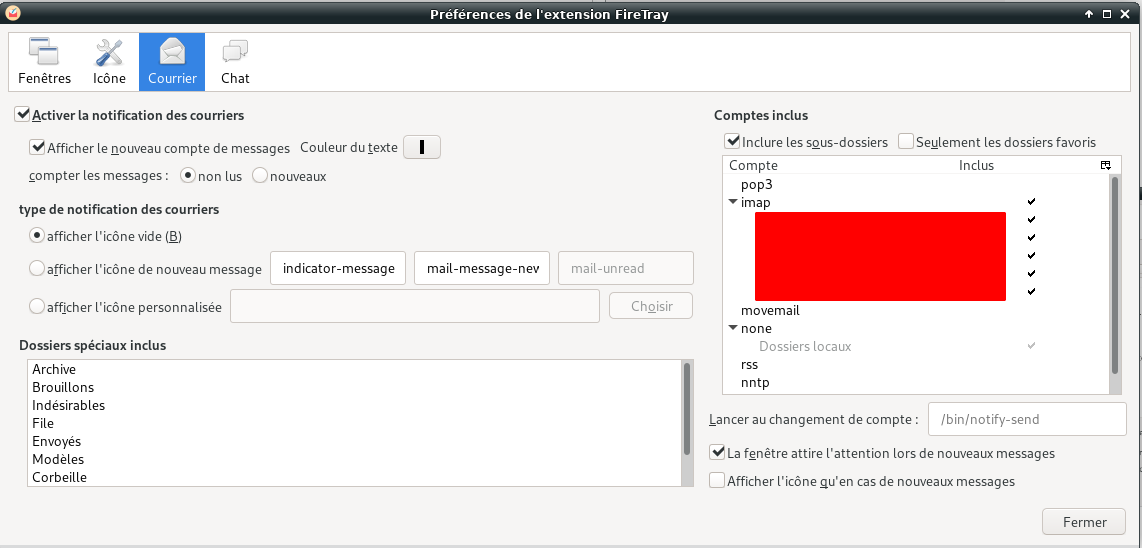Click the FireTray app icon in title bar
This screenshot has width=1142, height=548.
pos(12,13)
